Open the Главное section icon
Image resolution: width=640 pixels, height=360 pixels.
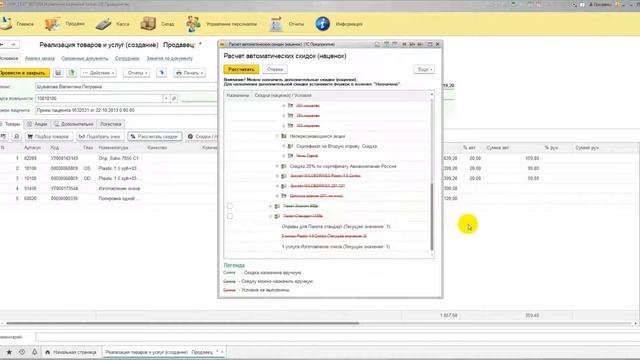[6, 24]
